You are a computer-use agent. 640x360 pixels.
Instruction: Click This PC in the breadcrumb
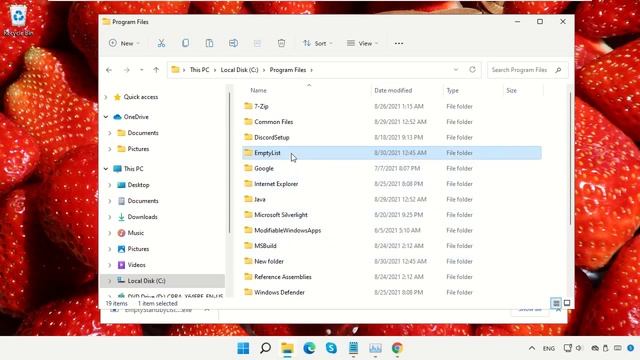click(x=199, y=70)
